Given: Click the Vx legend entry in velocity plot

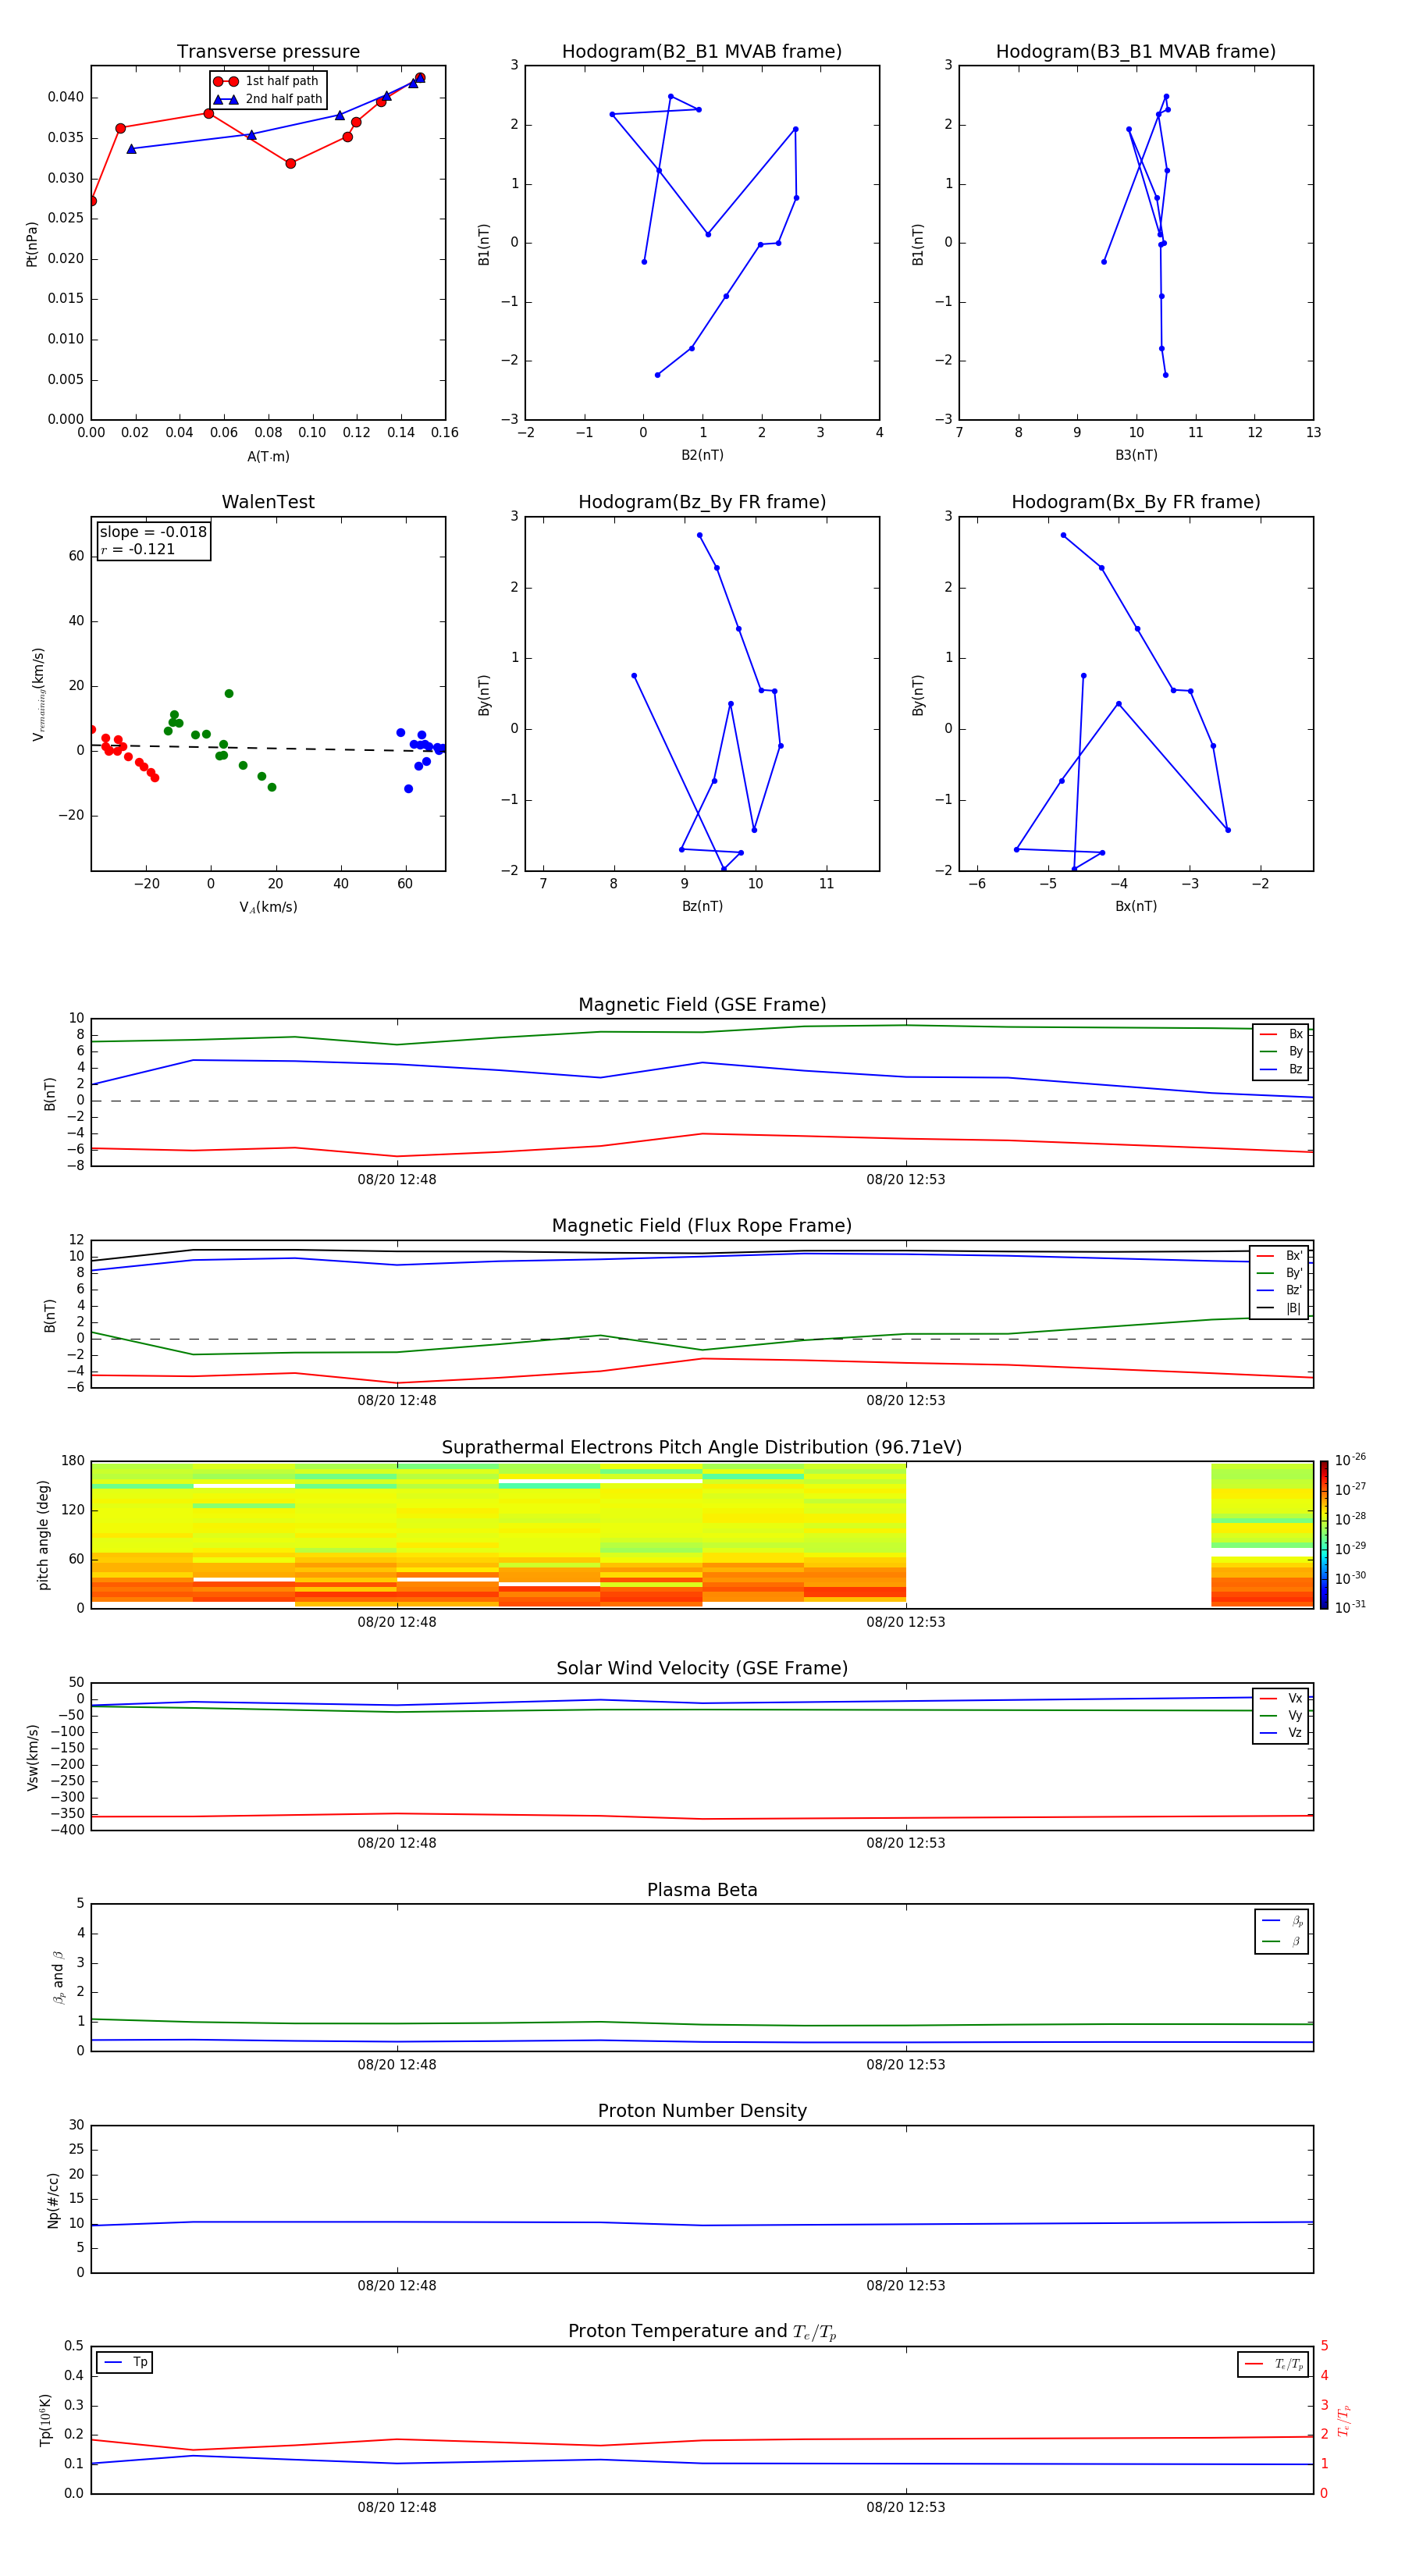Looking at the screenshot, I should pos(1281,1698).
